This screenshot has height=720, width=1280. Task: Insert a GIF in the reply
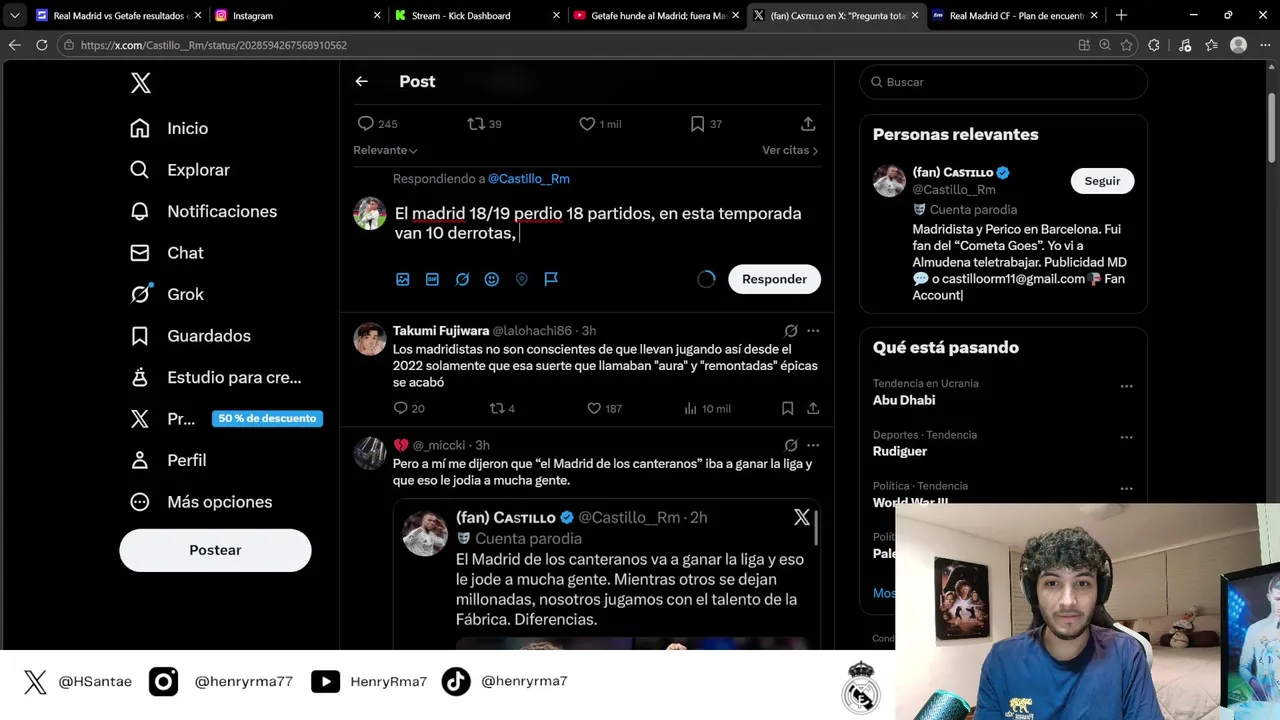point(432,279)
